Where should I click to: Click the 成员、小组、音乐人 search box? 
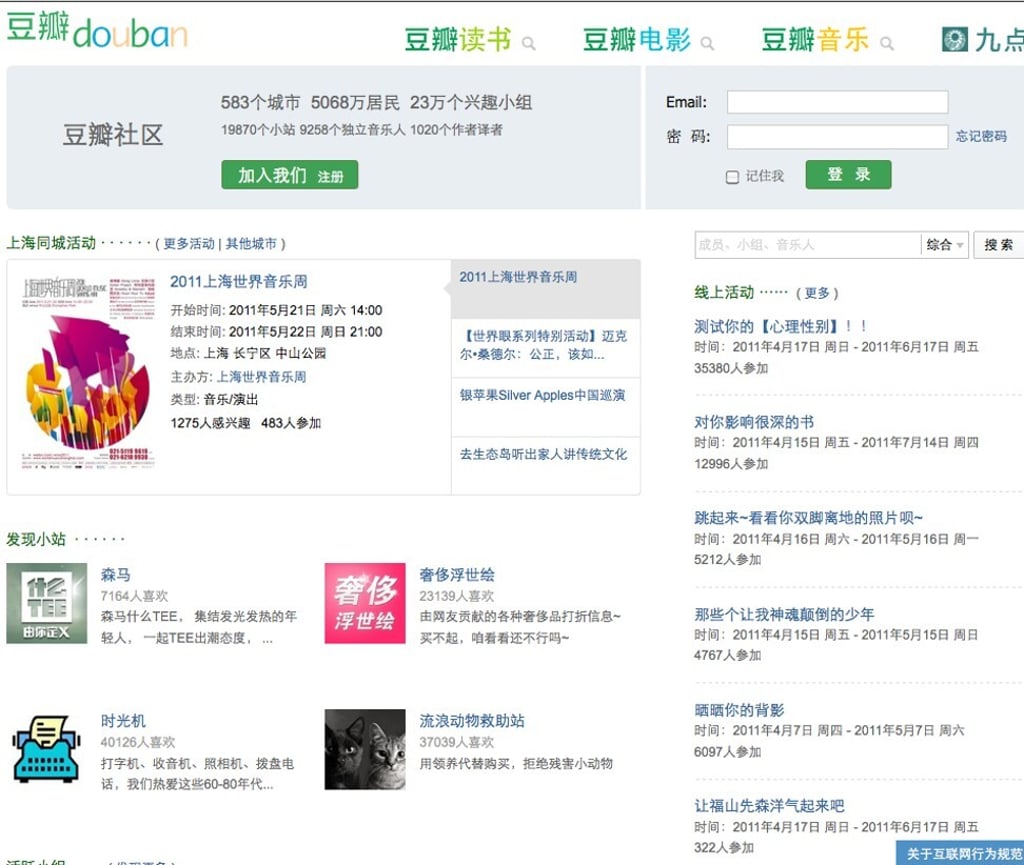808,245
